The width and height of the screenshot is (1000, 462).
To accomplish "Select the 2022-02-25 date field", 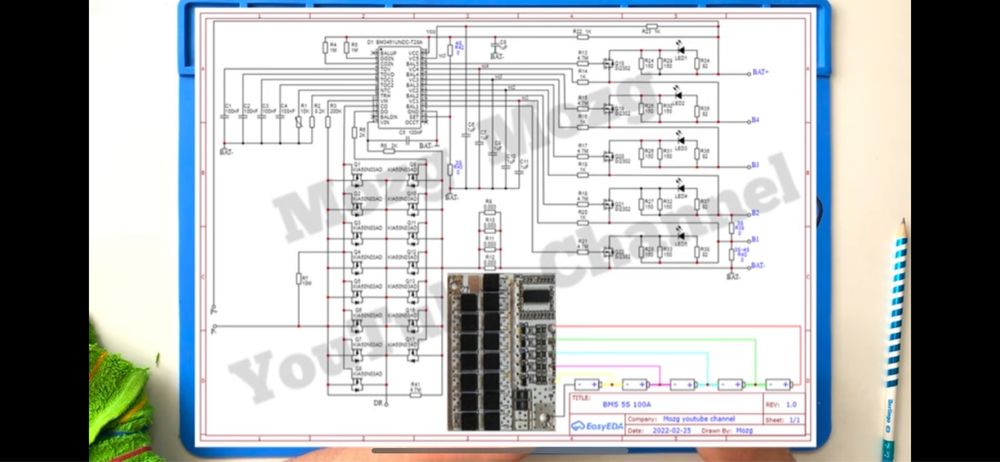I will 670,431.
